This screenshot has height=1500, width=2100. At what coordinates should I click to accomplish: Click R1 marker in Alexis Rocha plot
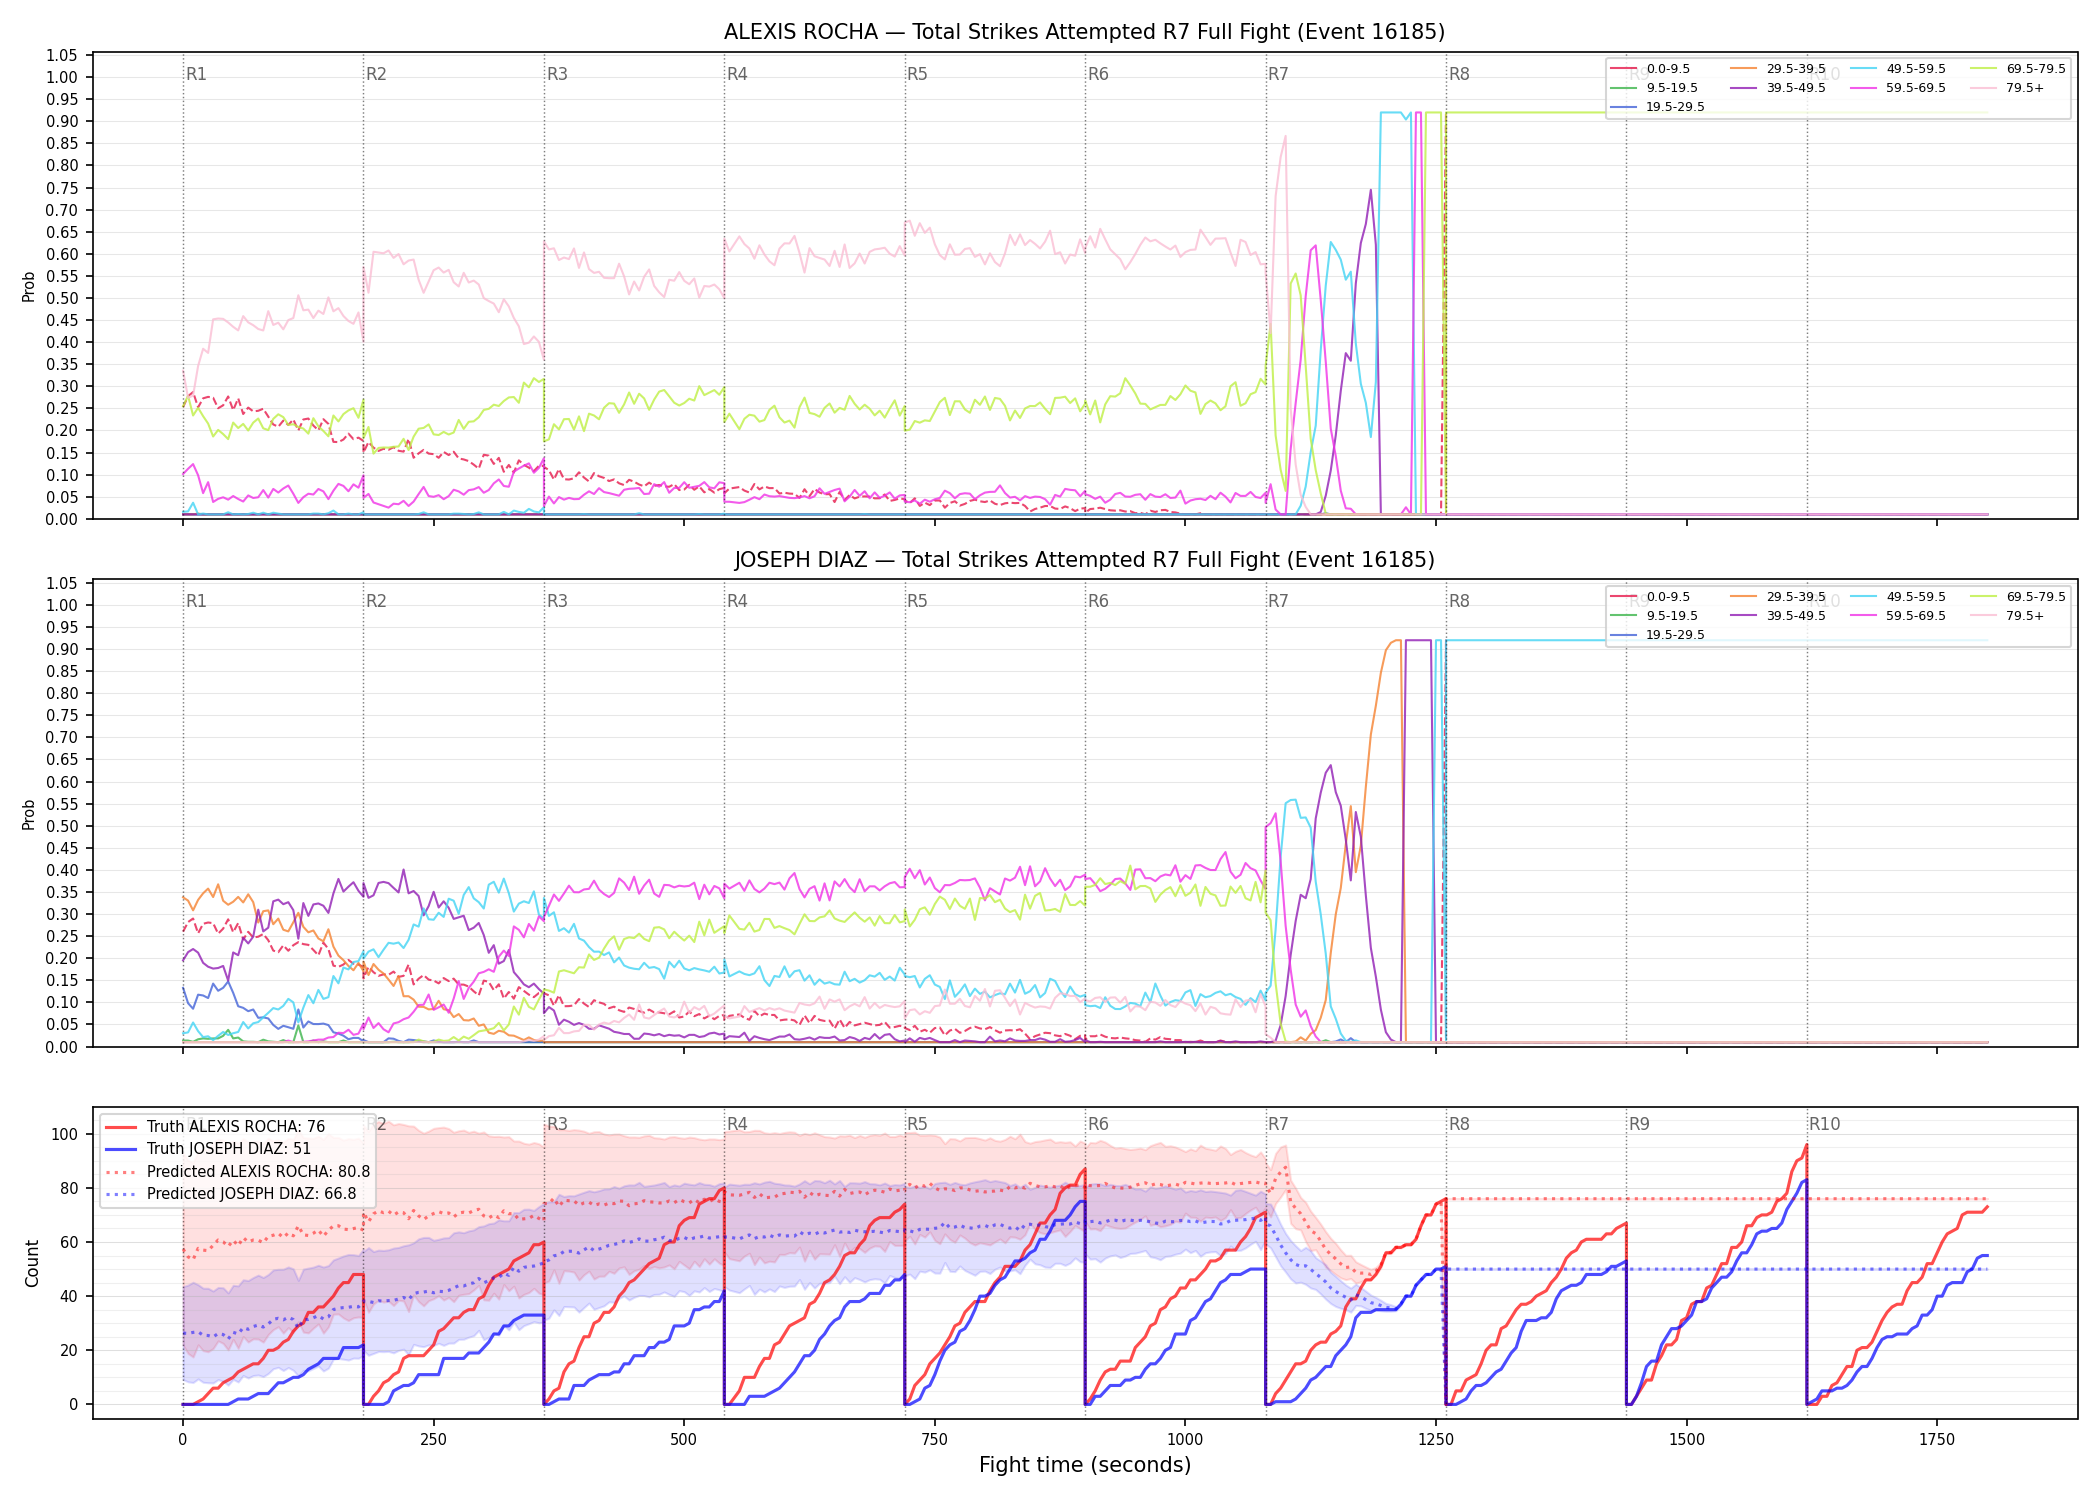(x=196, y=74)
